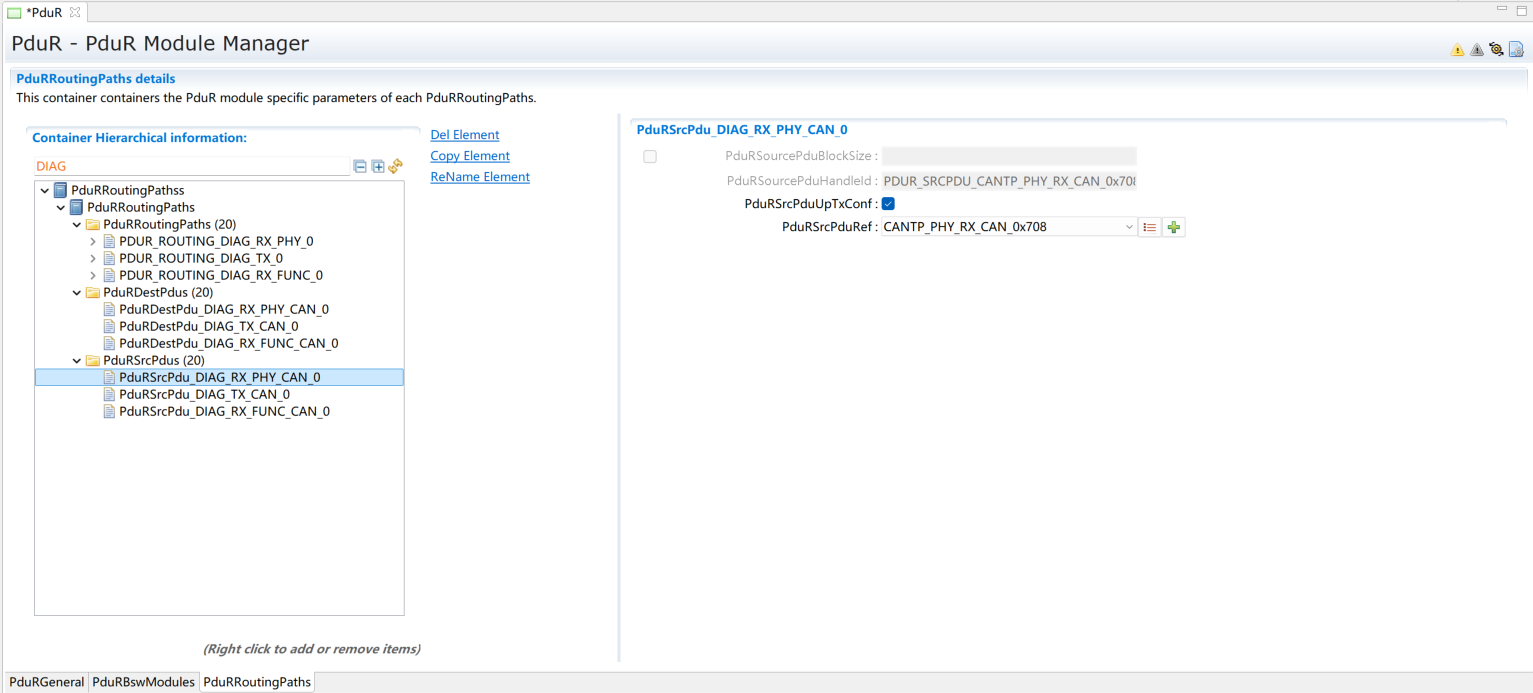Switch to the PduRGeneral tab

(46, 682)
